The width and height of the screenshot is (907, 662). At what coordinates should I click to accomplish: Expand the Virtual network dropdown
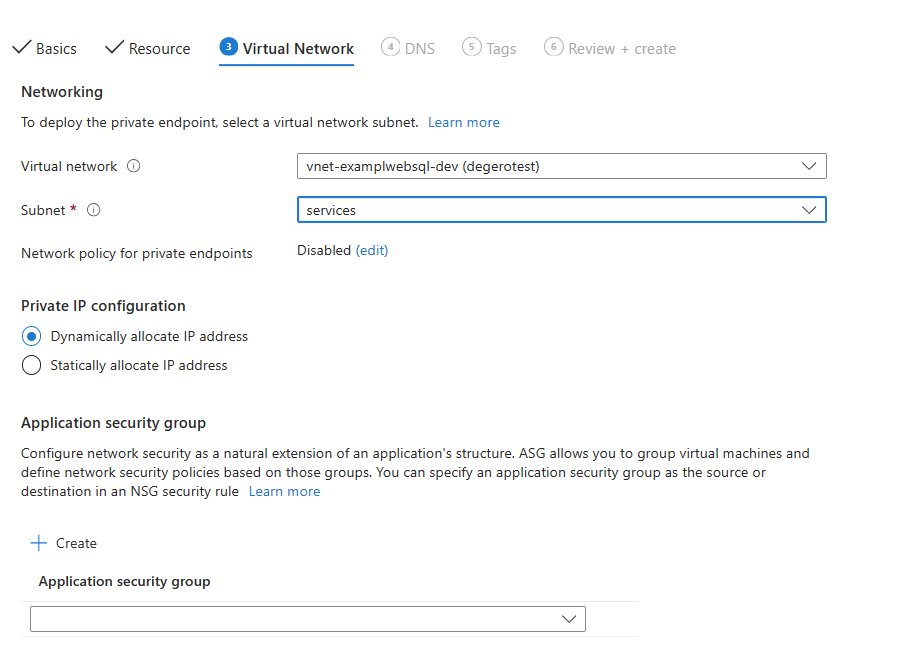coord(561,167)
